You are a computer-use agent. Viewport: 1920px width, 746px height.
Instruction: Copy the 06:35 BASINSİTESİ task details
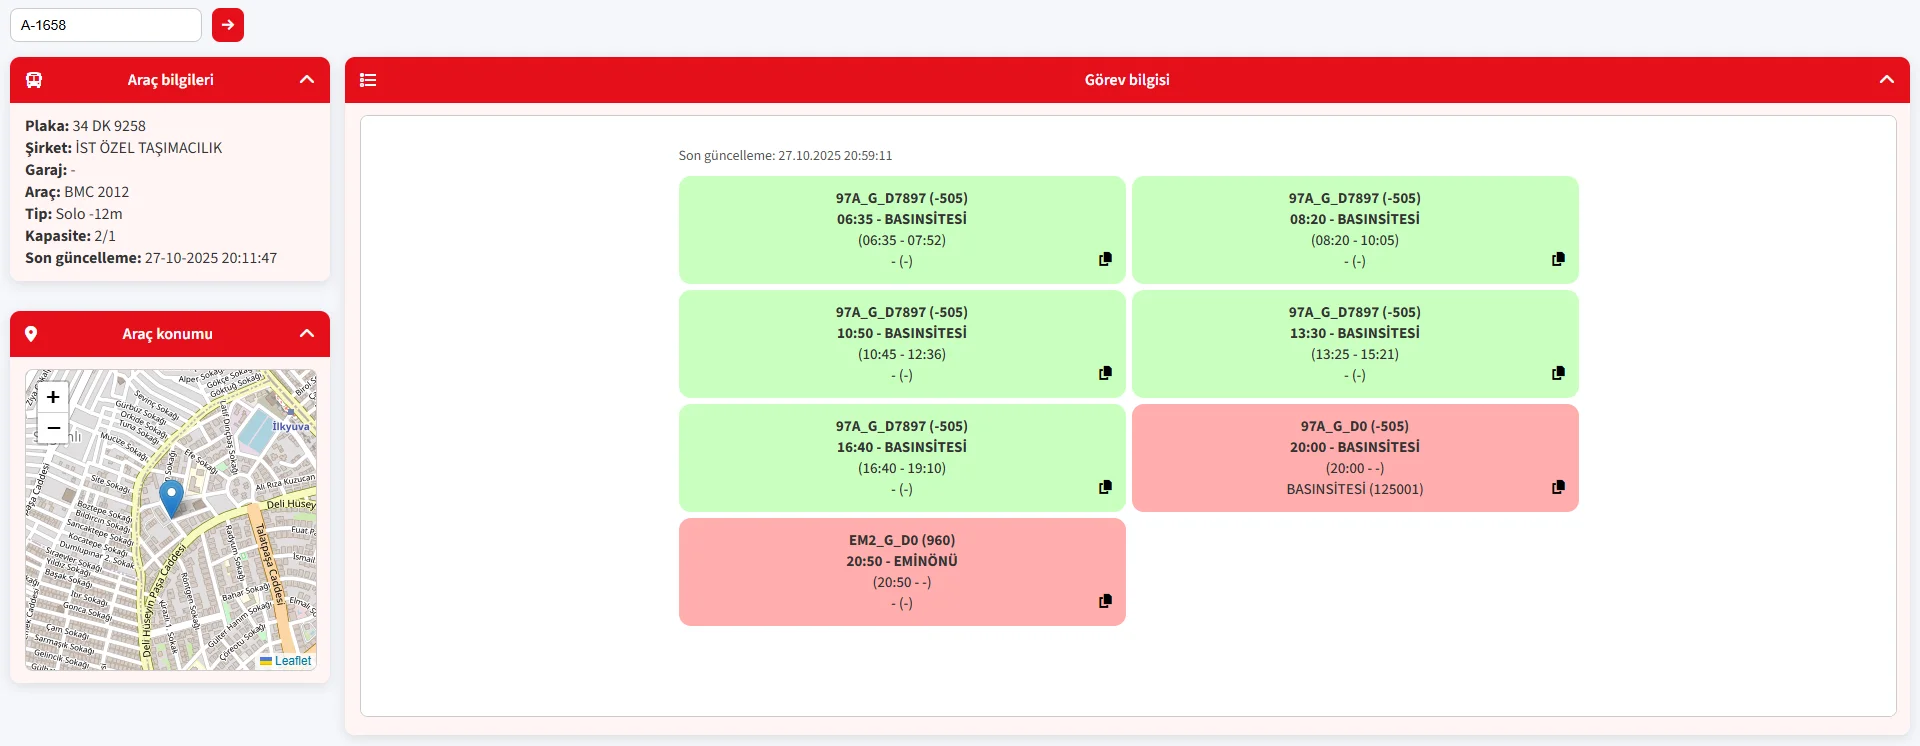click(1105, 259)
